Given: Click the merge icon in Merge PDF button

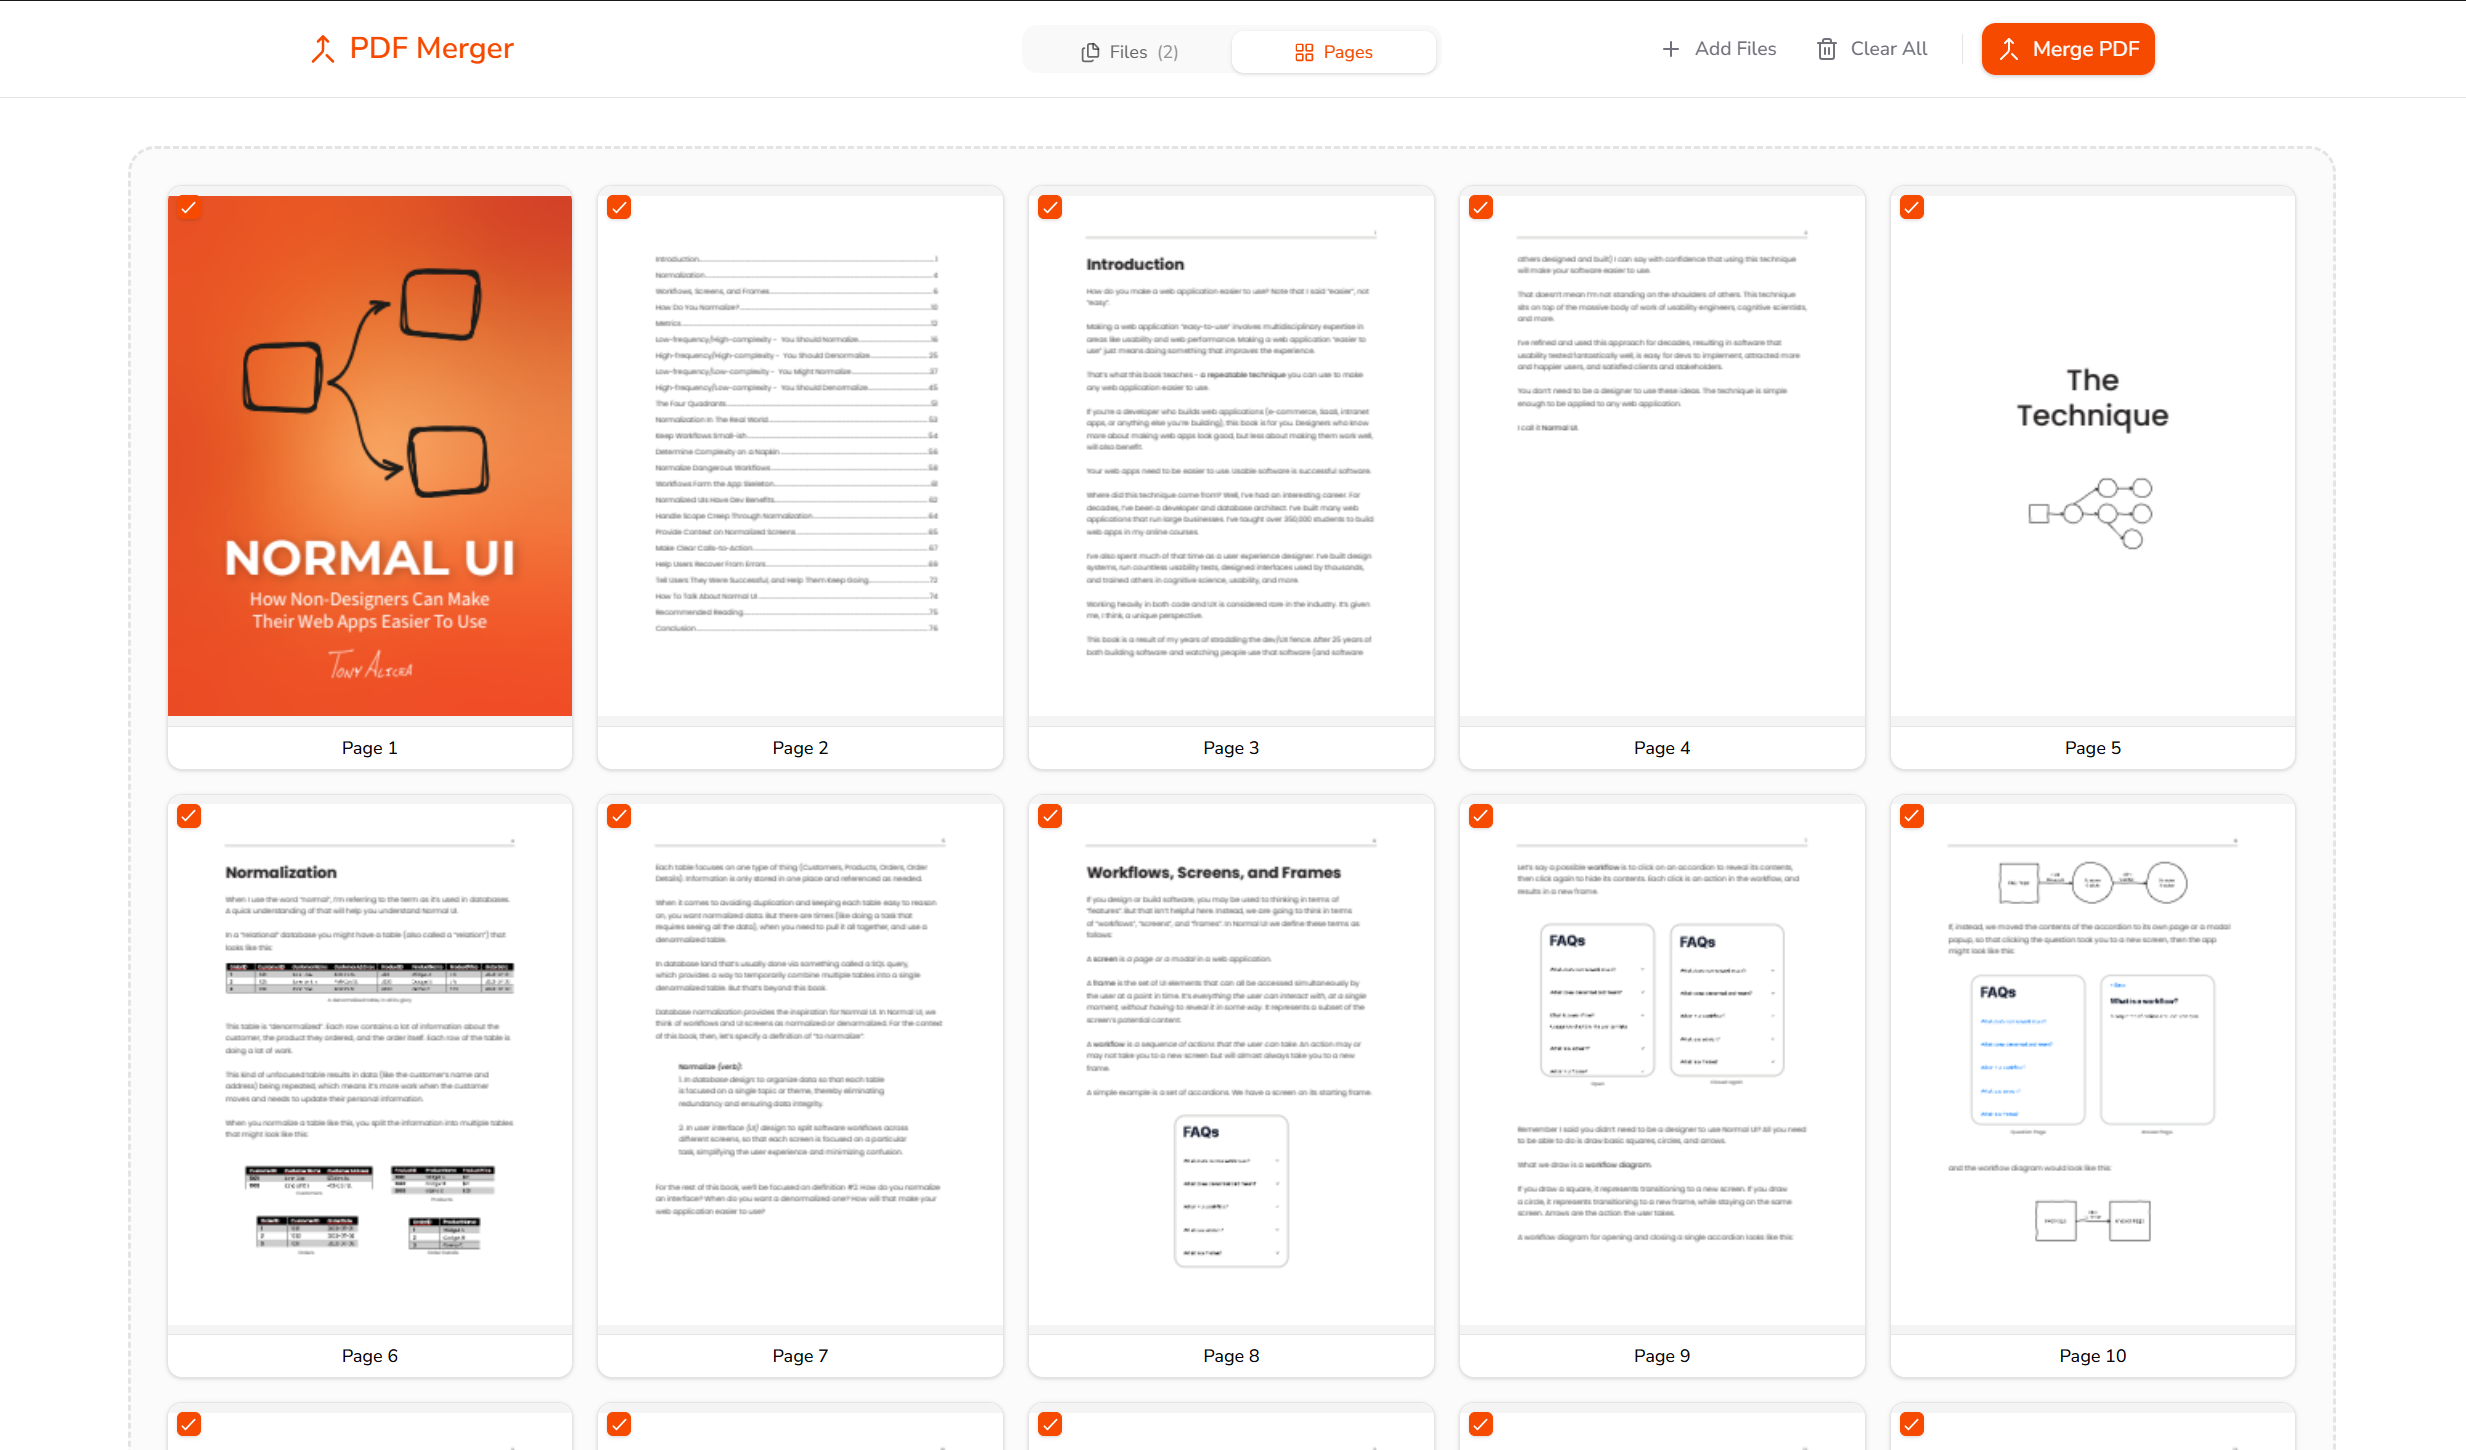Looking at the screenshot, I should click(2009, 49).
